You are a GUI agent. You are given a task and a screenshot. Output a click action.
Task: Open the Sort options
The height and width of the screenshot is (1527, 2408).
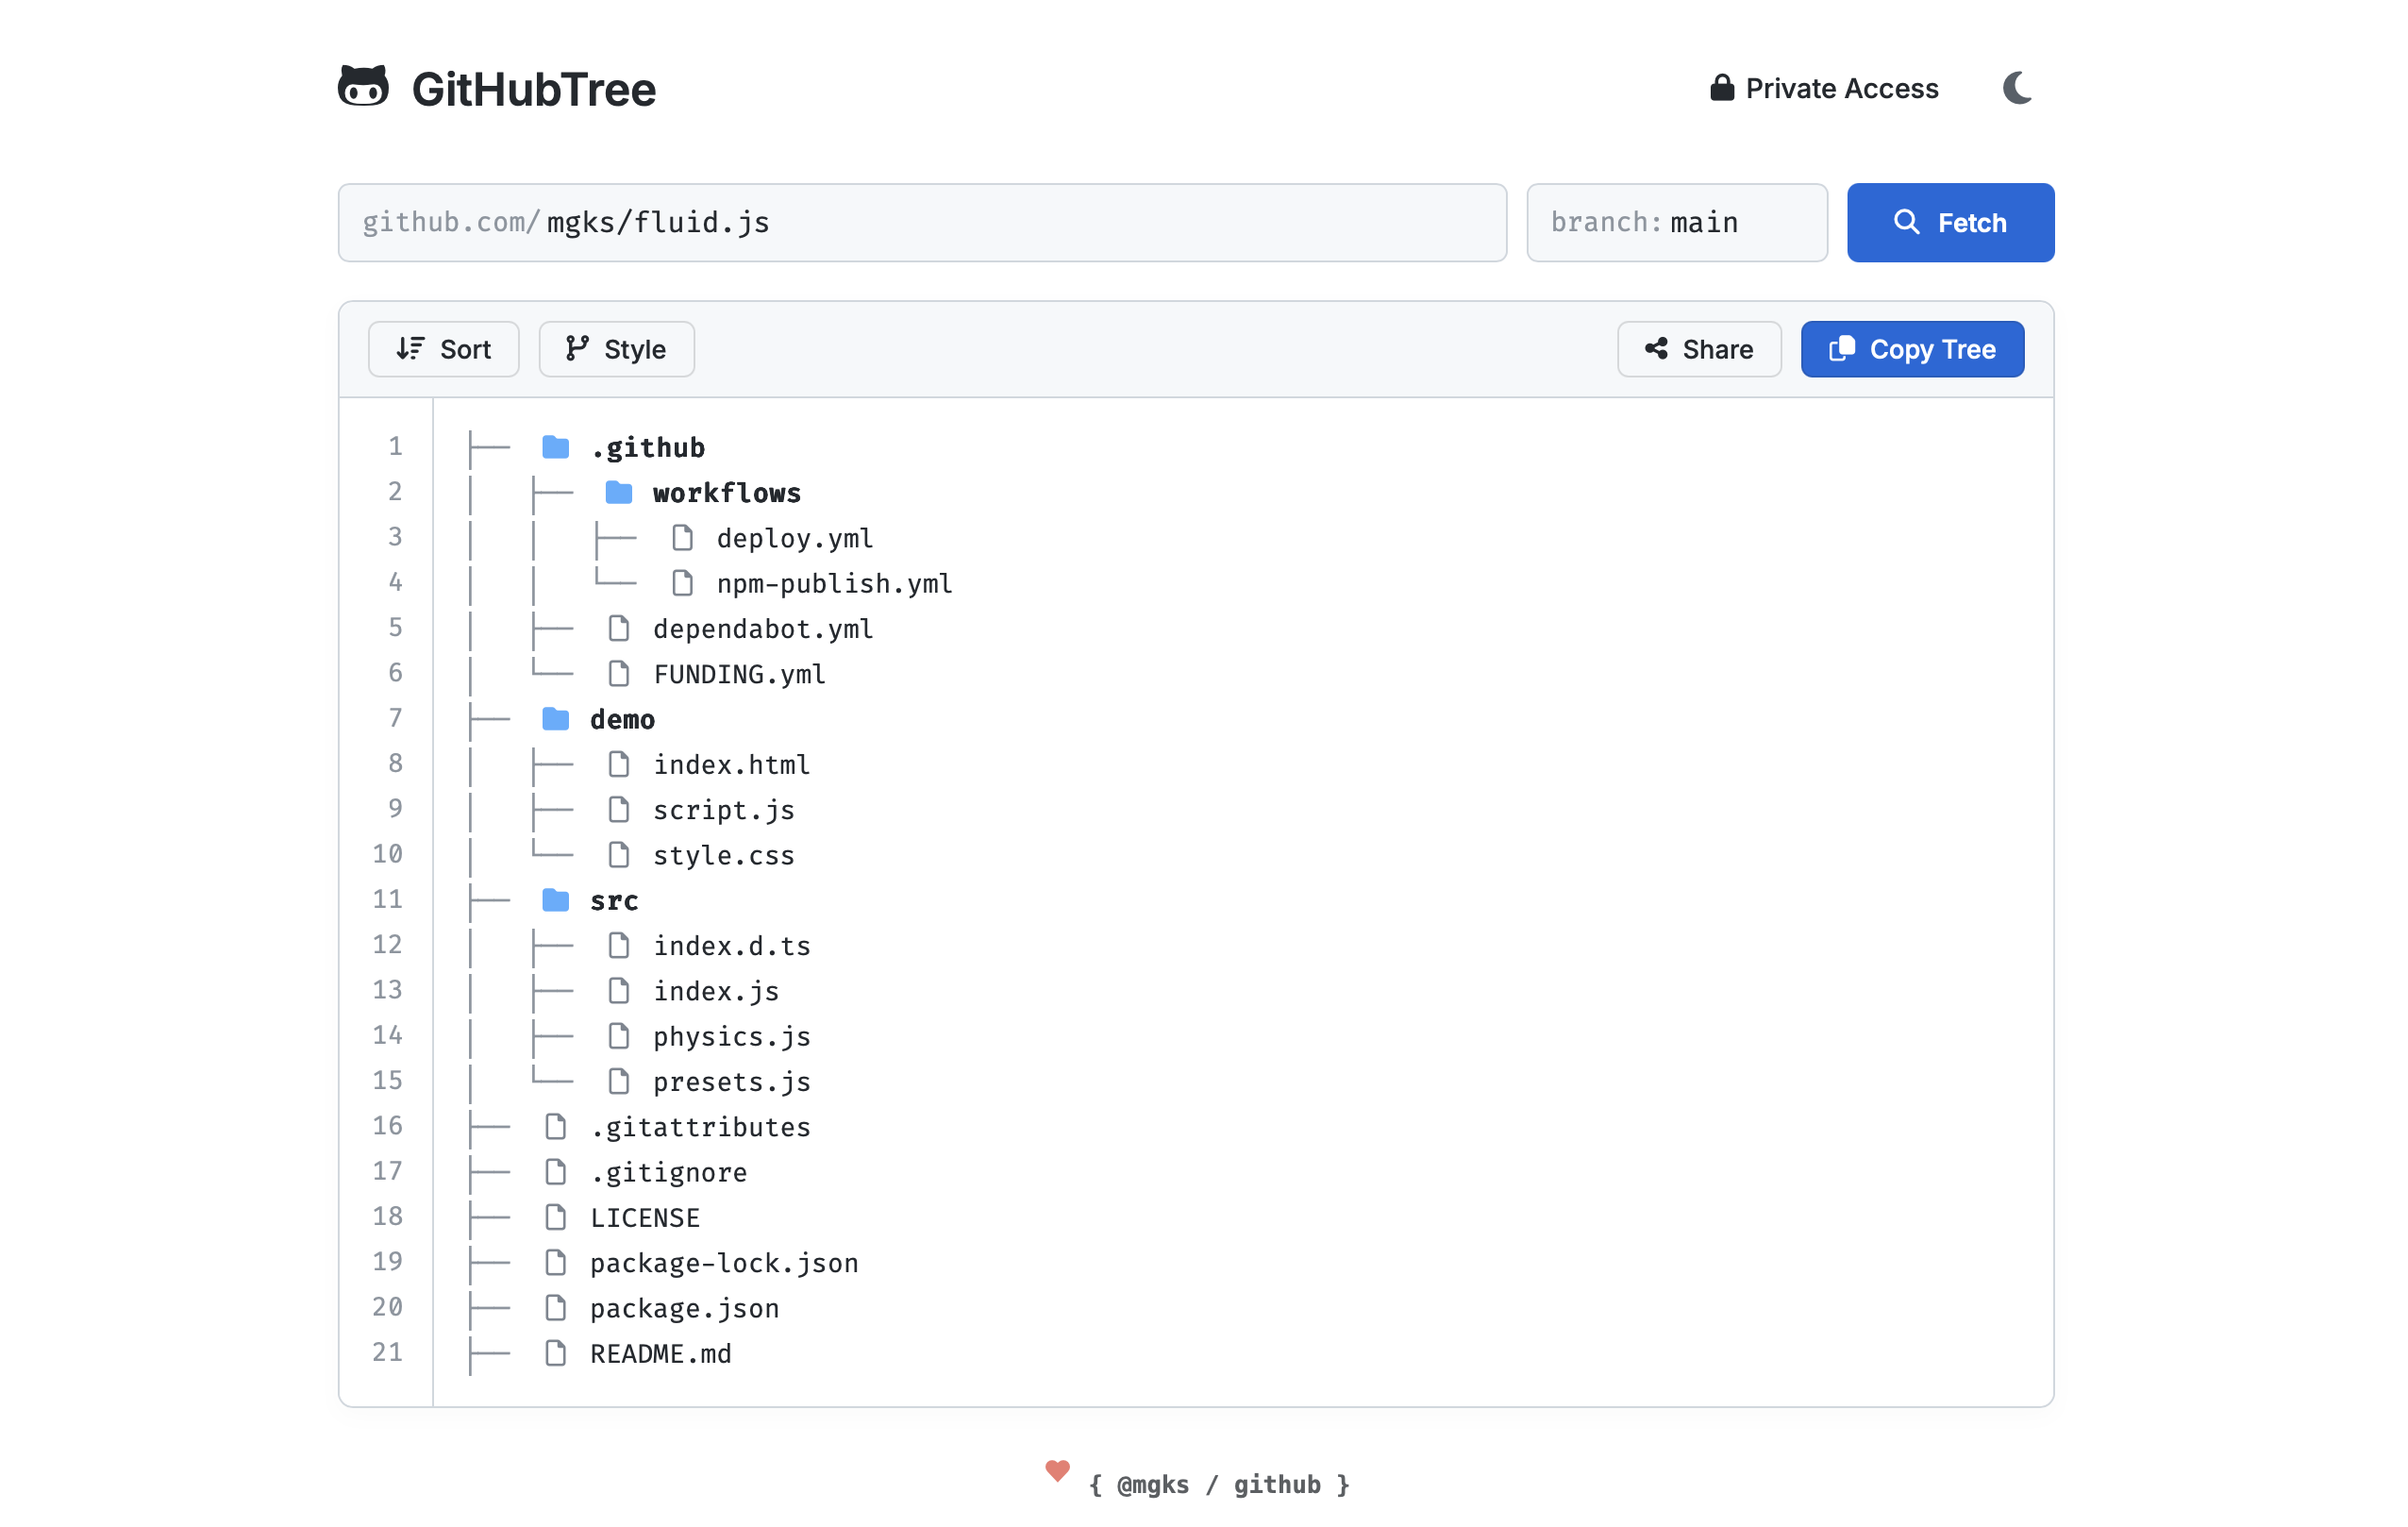444,349
